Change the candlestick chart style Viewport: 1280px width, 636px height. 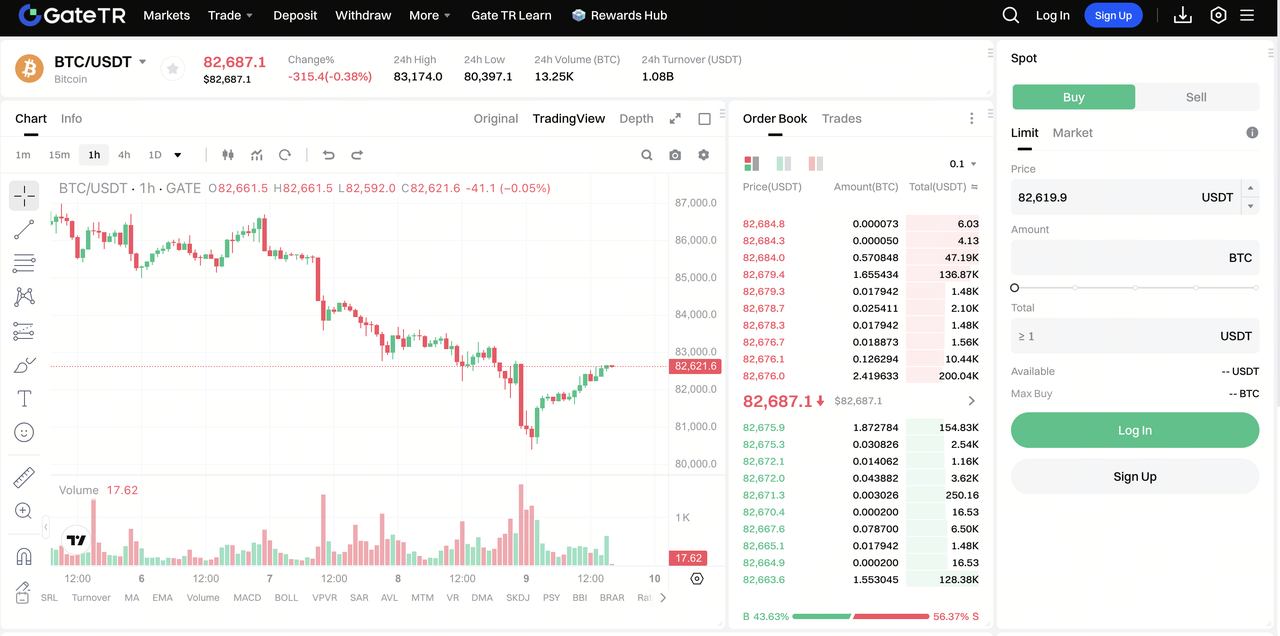[228, 155]
